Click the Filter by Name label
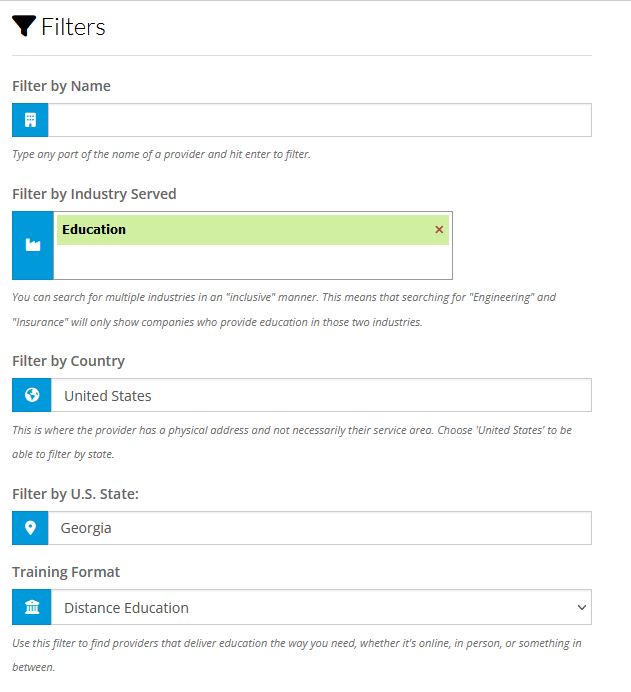Screen dimensions: 631x692 pos(61,86)
